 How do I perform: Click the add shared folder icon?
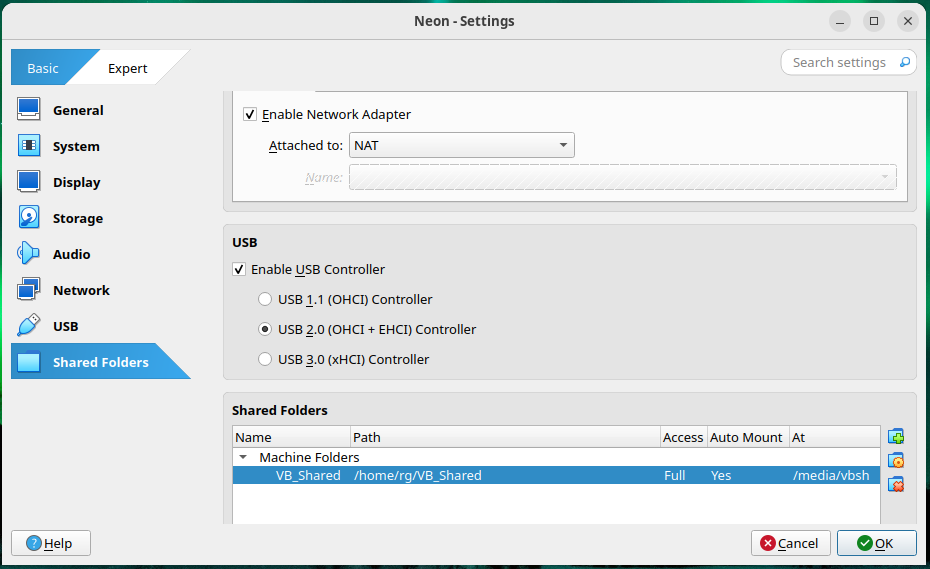coord(896,436)
